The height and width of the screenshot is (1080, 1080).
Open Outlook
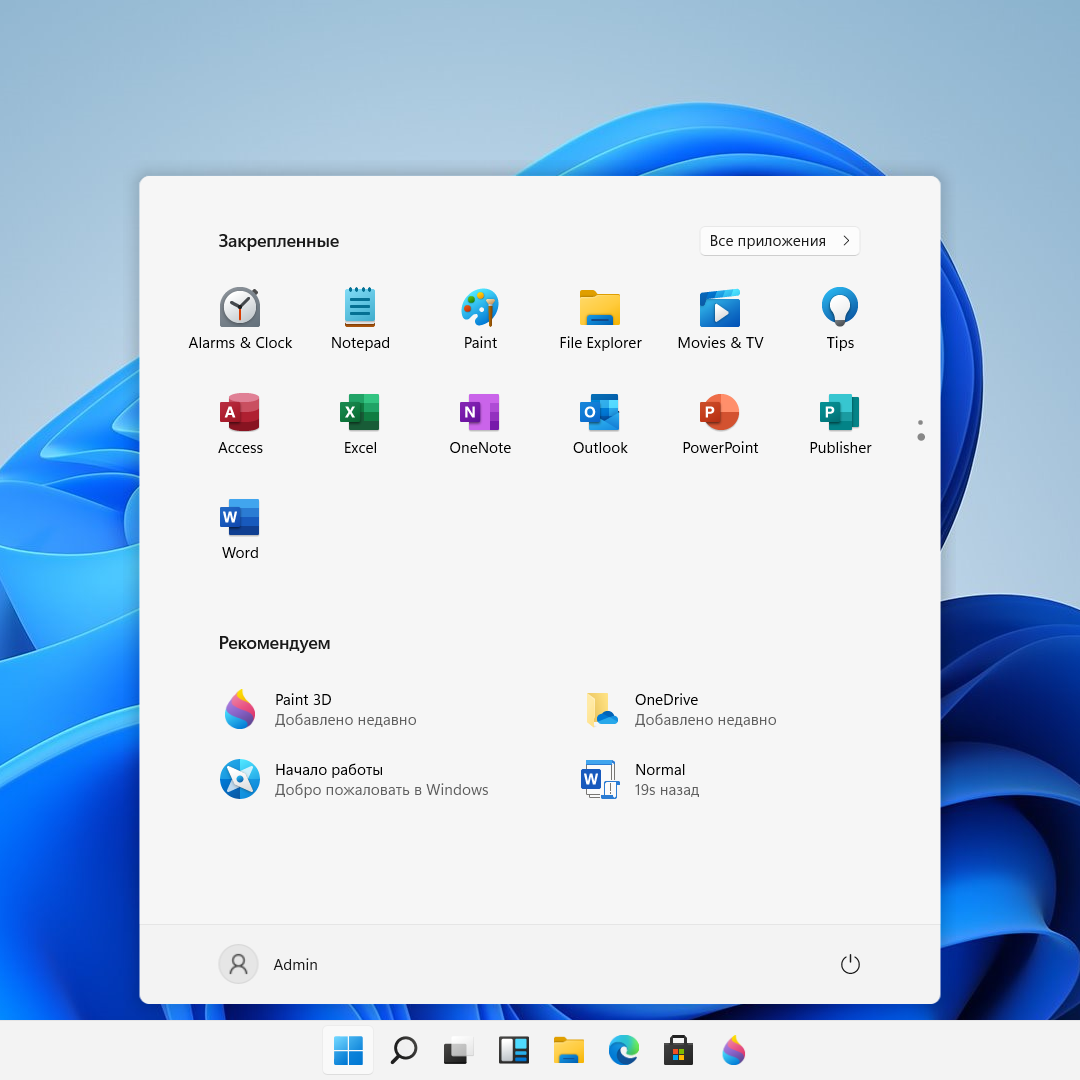(600, 423)
